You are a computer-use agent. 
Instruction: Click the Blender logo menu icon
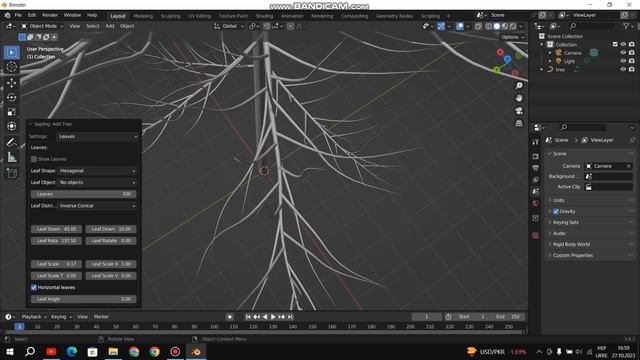tap(7, 15)
